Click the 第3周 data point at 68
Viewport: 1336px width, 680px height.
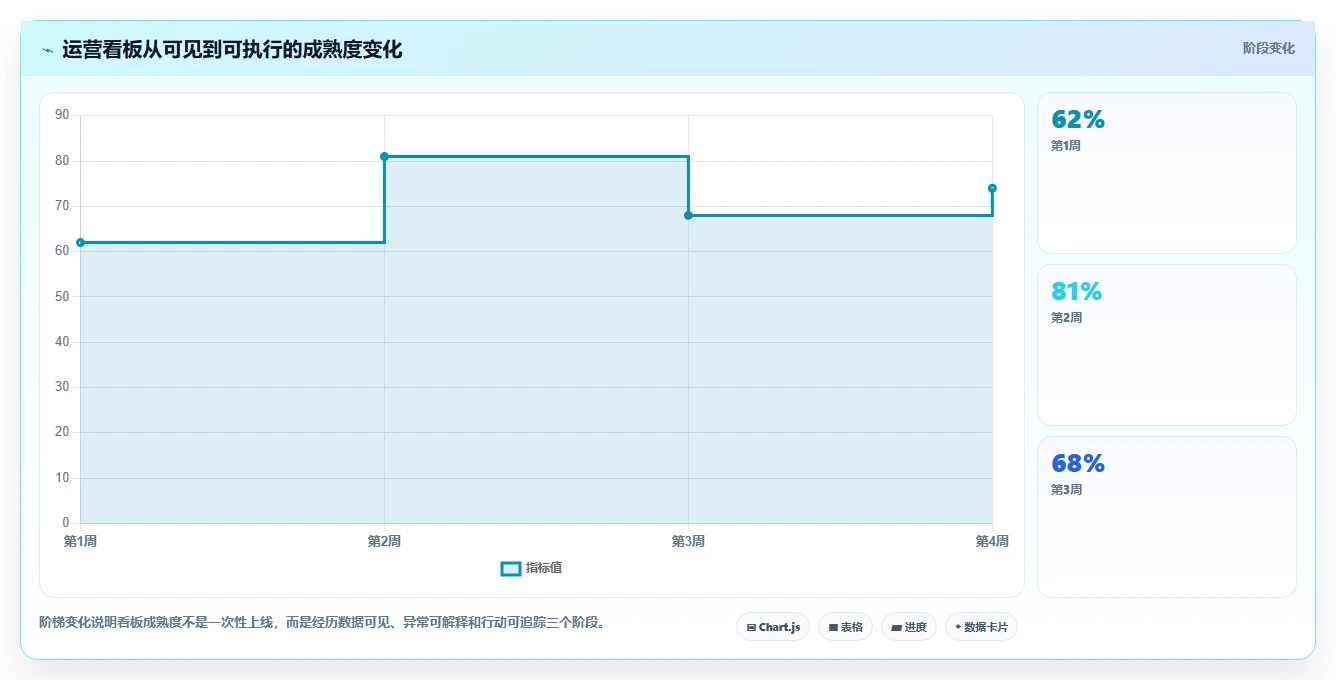coord(688,215)
